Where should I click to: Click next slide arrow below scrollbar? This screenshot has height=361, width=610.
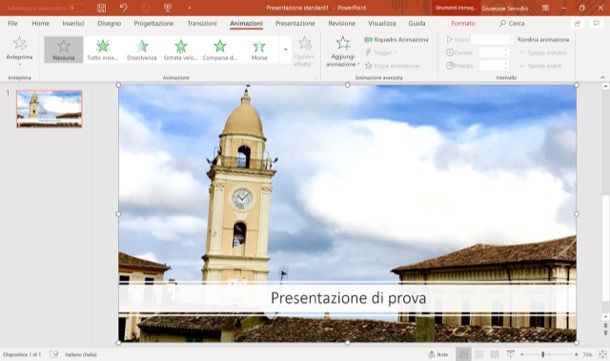(x=605, y=333)
